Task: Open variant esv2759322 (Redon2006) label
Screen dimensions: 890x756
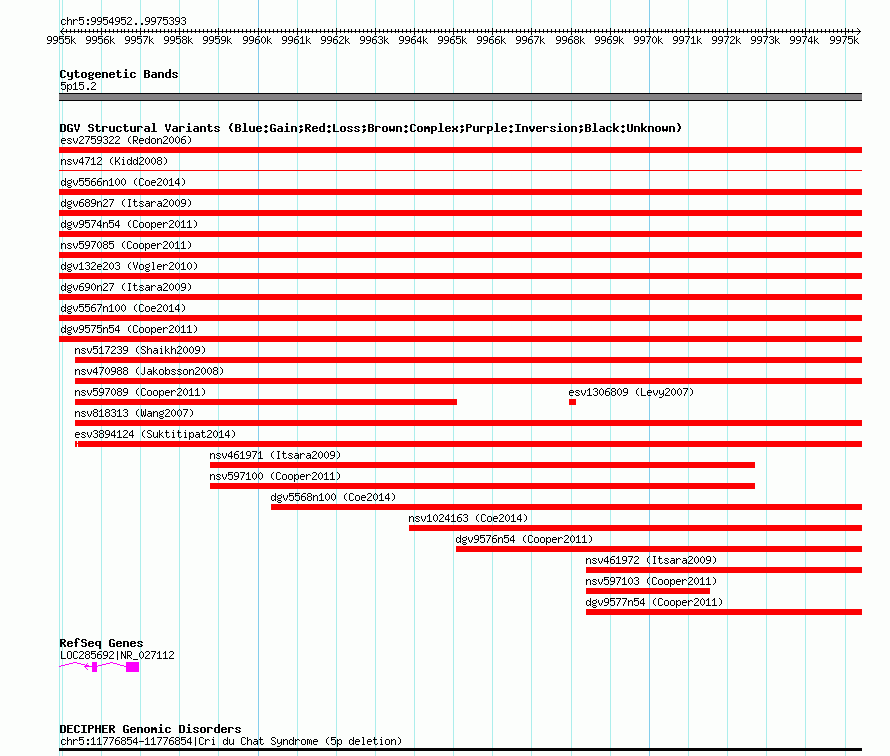Action: [x=126, y=140]
